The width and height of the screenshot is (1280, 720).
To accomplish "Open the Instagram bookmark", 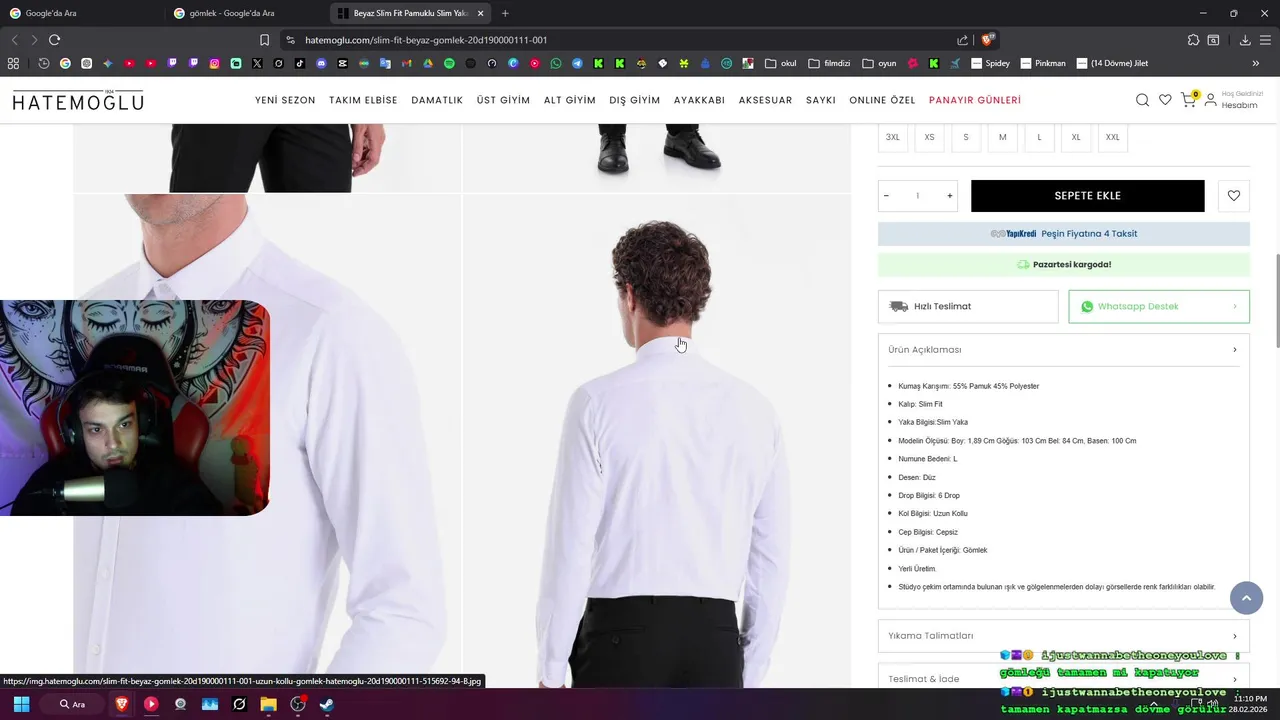I will pyautogui.click(x=214, y=63).
